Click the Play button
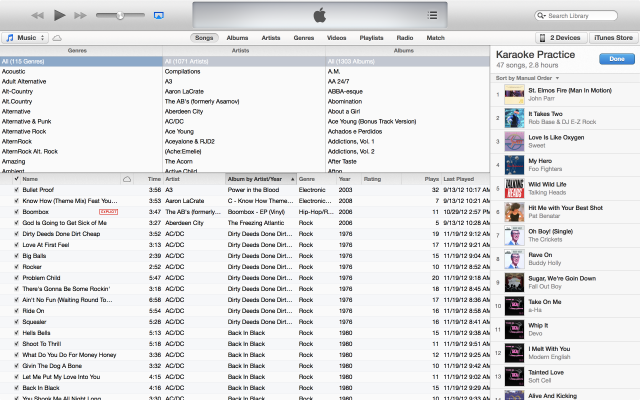This screenshot has width=640, height=400. [x=60, y=16]
